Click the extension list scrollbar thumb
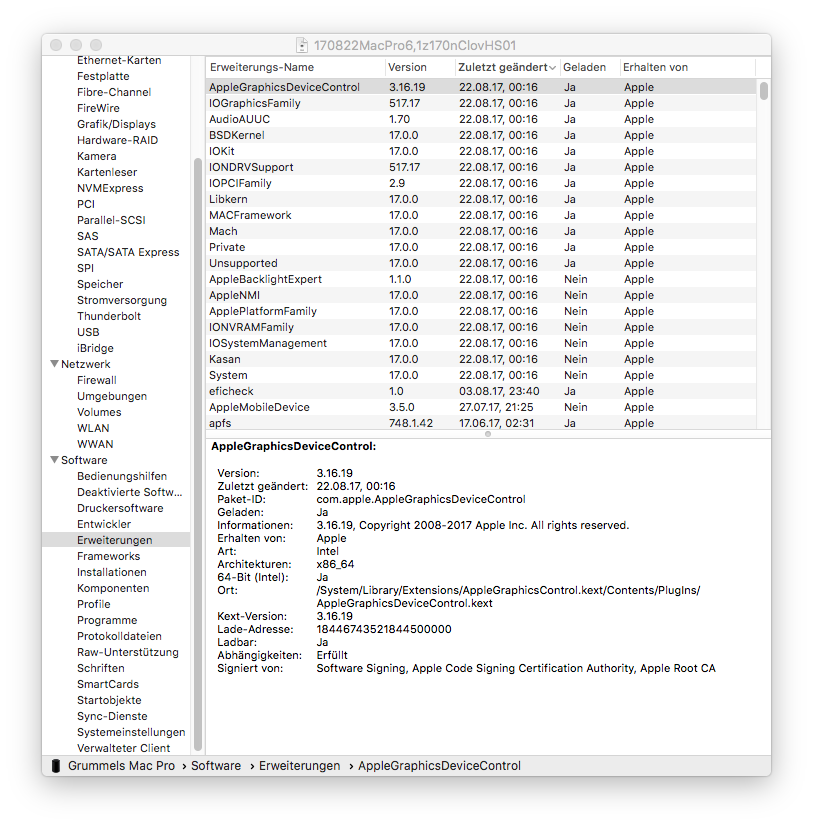This screenshot has height=826, width=813. pyautogui.click(x=763, y=91)
